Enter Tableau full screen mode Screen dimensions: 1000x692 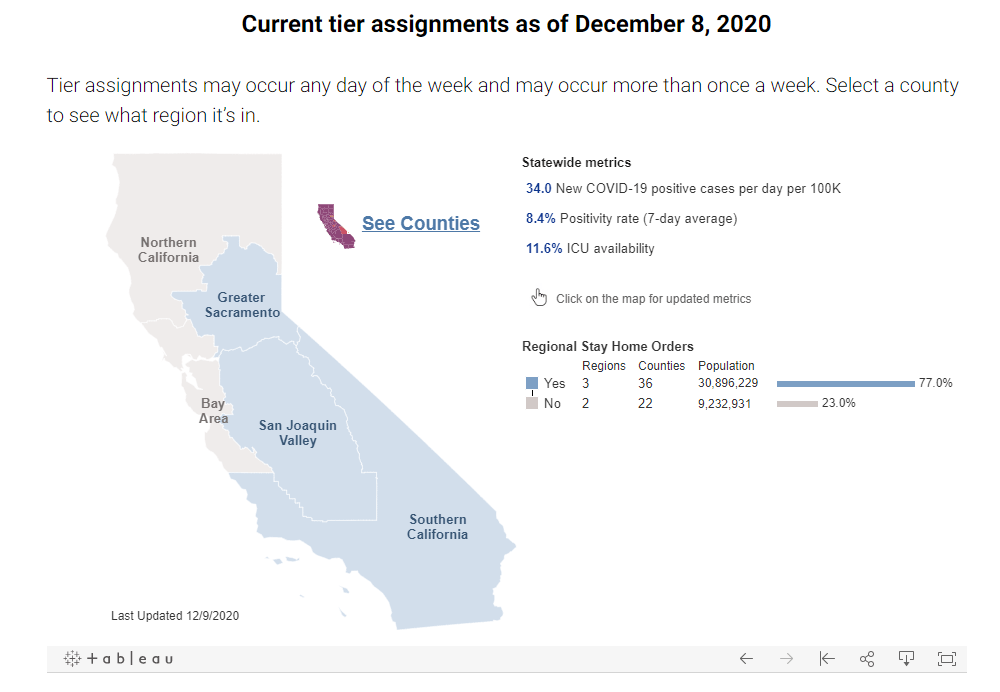pos(946,658)
